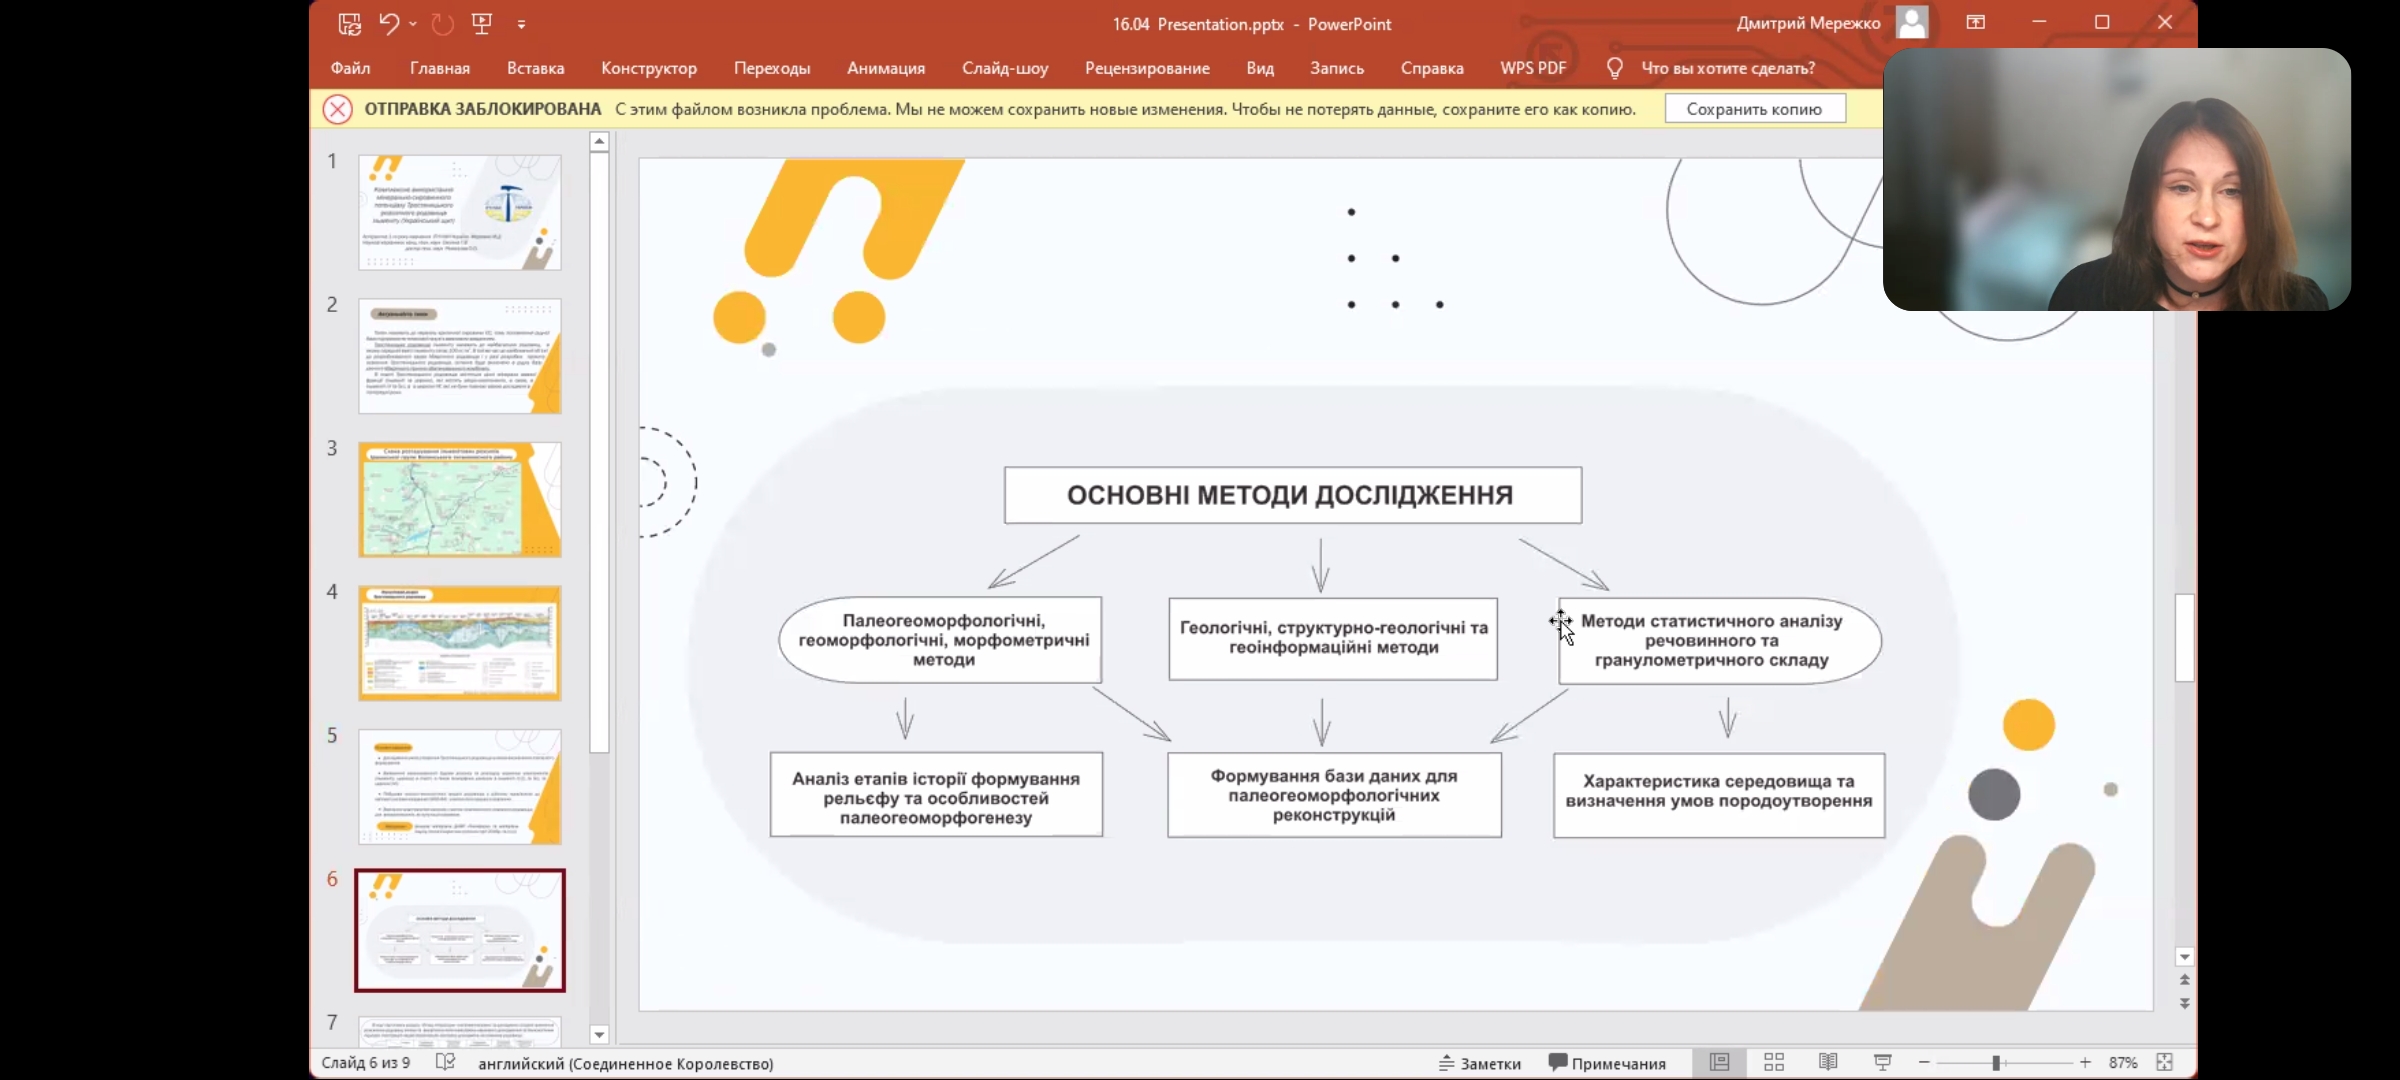Click the Undo arrow icon

click(389, 24)
